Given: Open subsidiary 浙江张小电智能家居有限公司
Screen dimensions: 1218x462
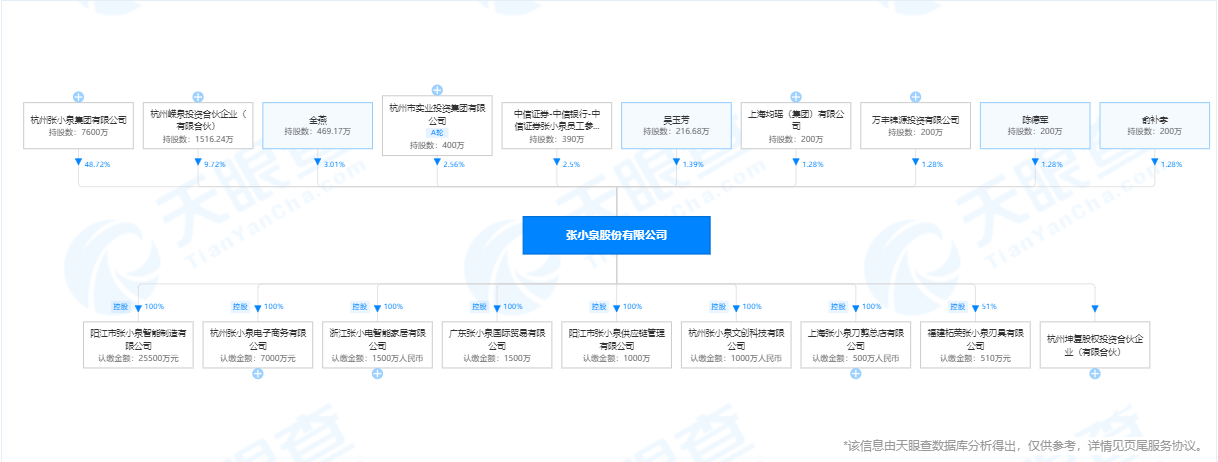Looking at the screenshot, I should 377,344.
